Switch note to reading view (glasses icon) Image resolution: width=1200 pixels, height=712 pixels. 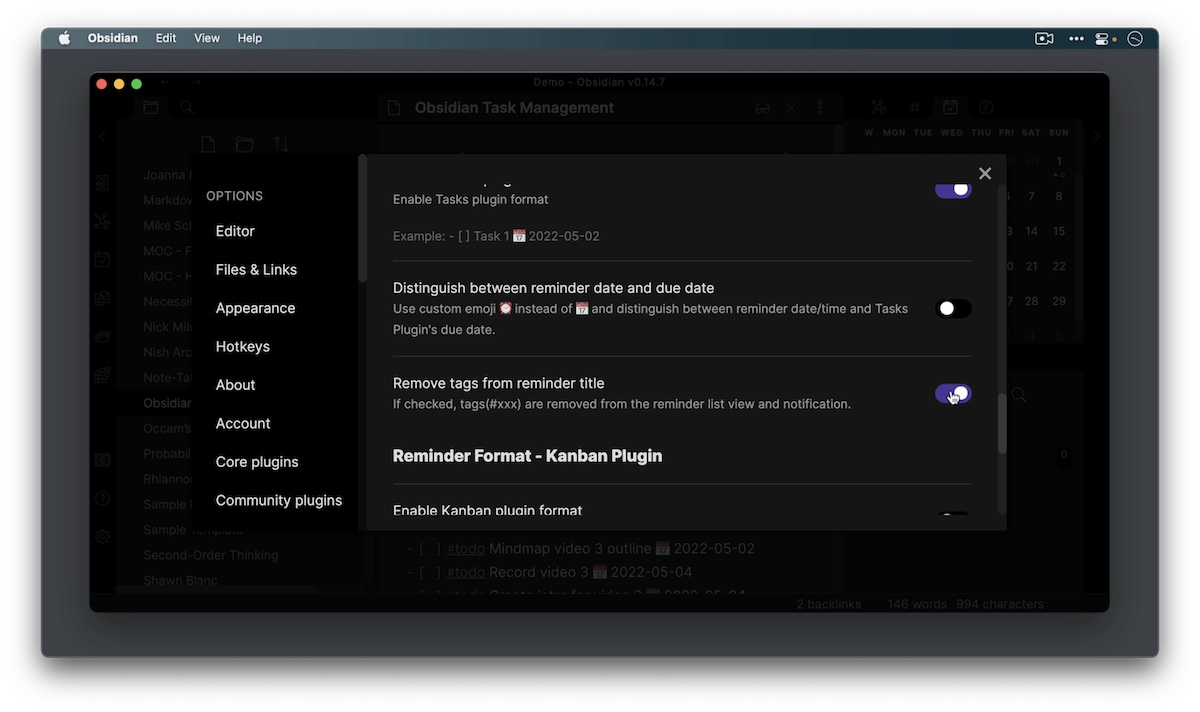tap(763, 108)
